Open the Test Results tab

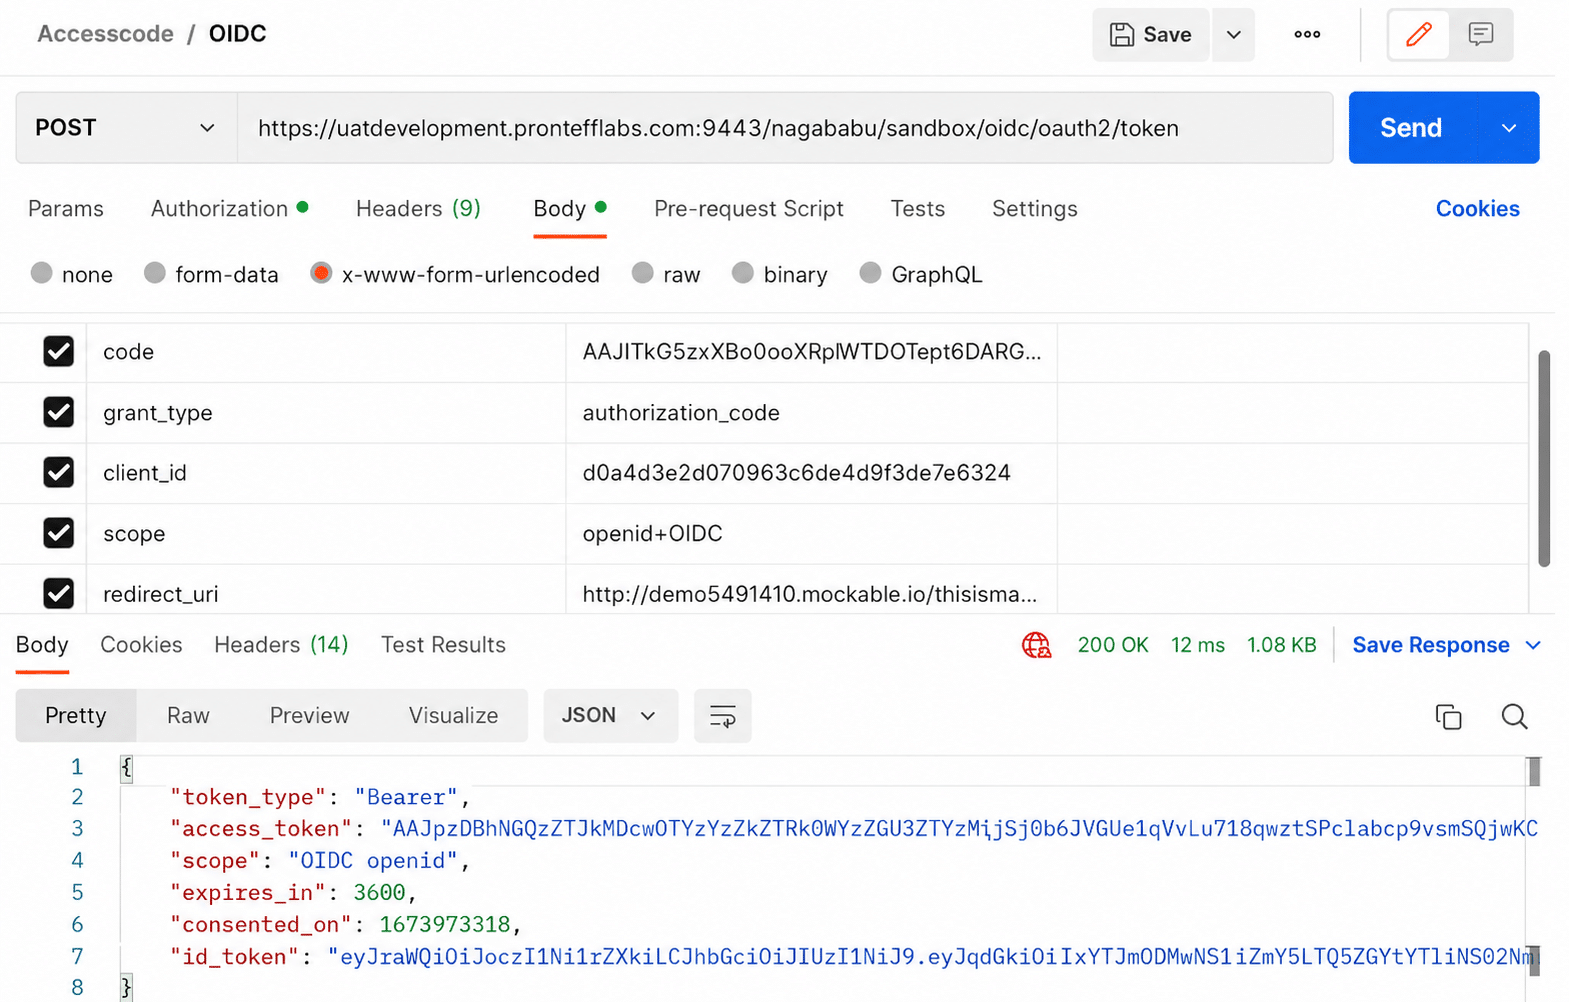pos(443,645)
